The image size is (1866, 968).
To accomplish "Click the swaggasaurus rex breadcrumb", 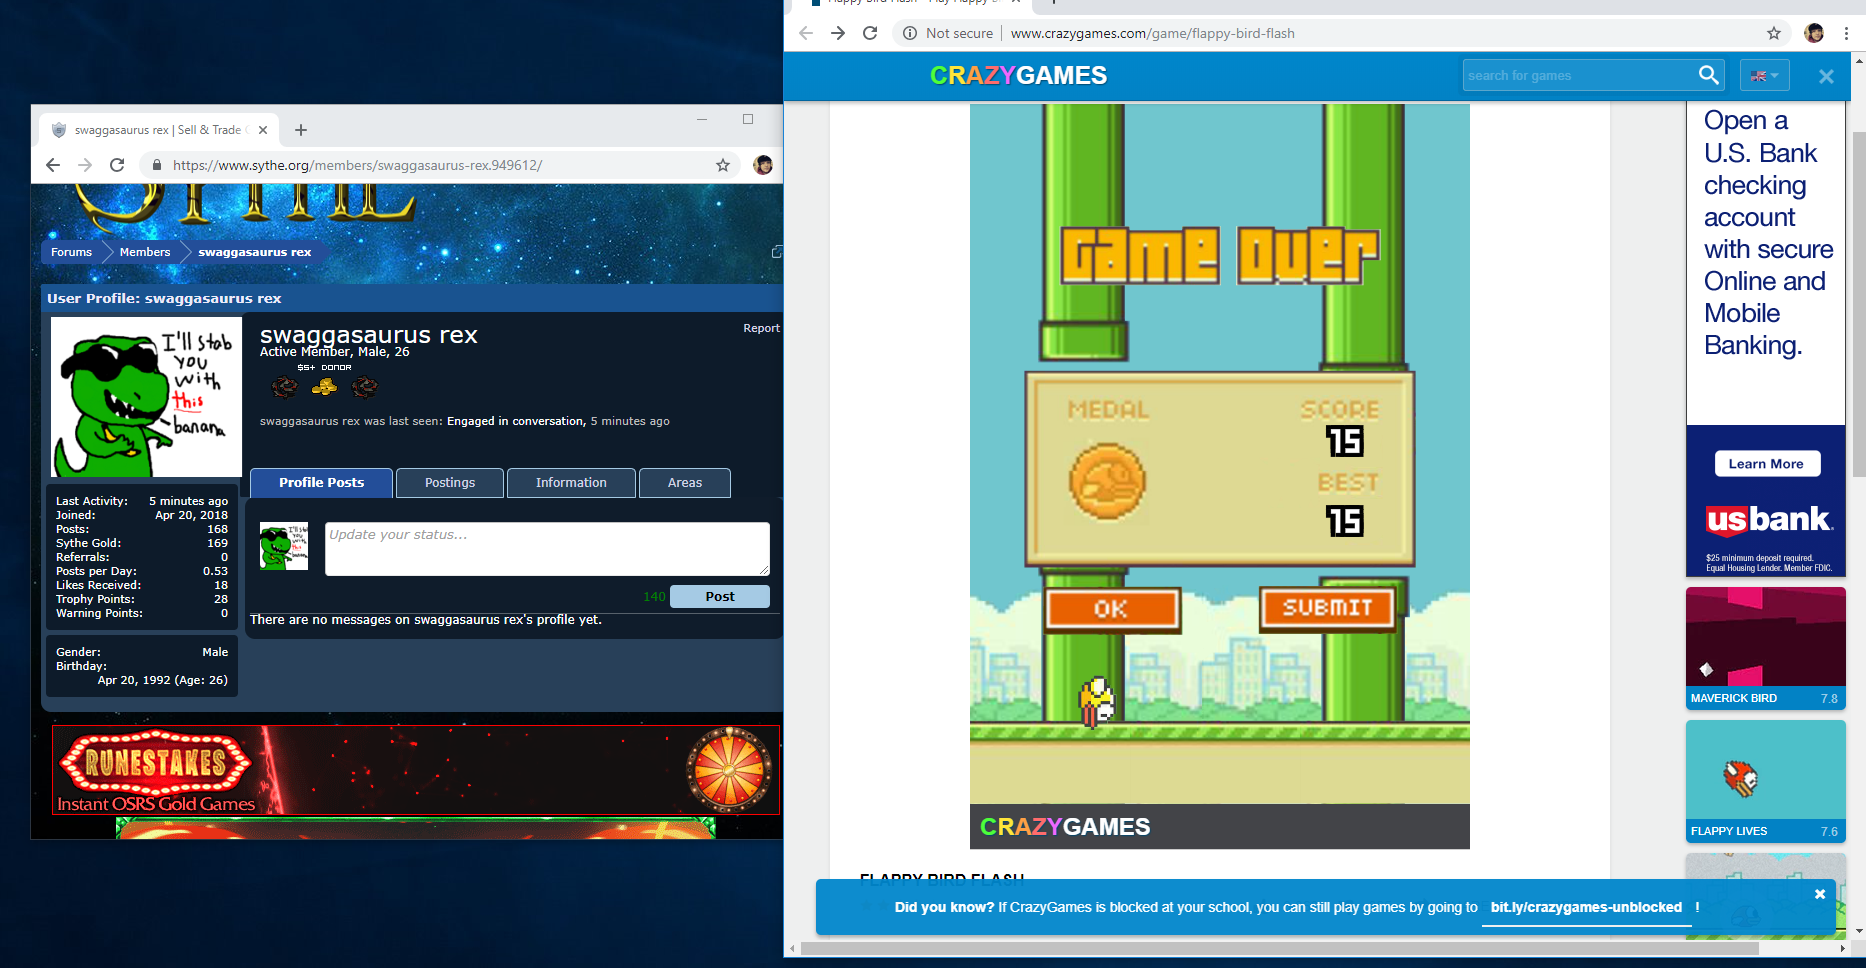I will coord(255,252).
